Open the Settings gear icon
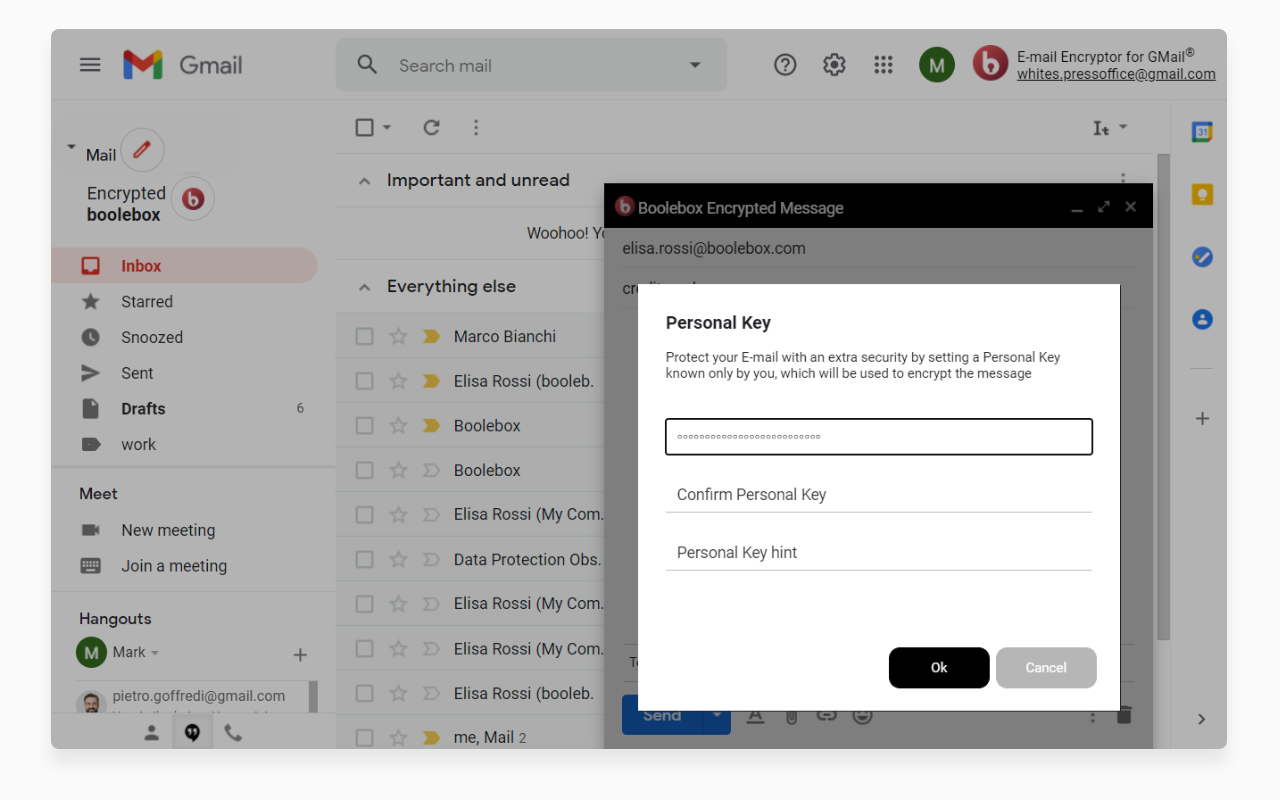Viewport: 1280px width, 800px height. pyautogui.click(x=834, y=65)
